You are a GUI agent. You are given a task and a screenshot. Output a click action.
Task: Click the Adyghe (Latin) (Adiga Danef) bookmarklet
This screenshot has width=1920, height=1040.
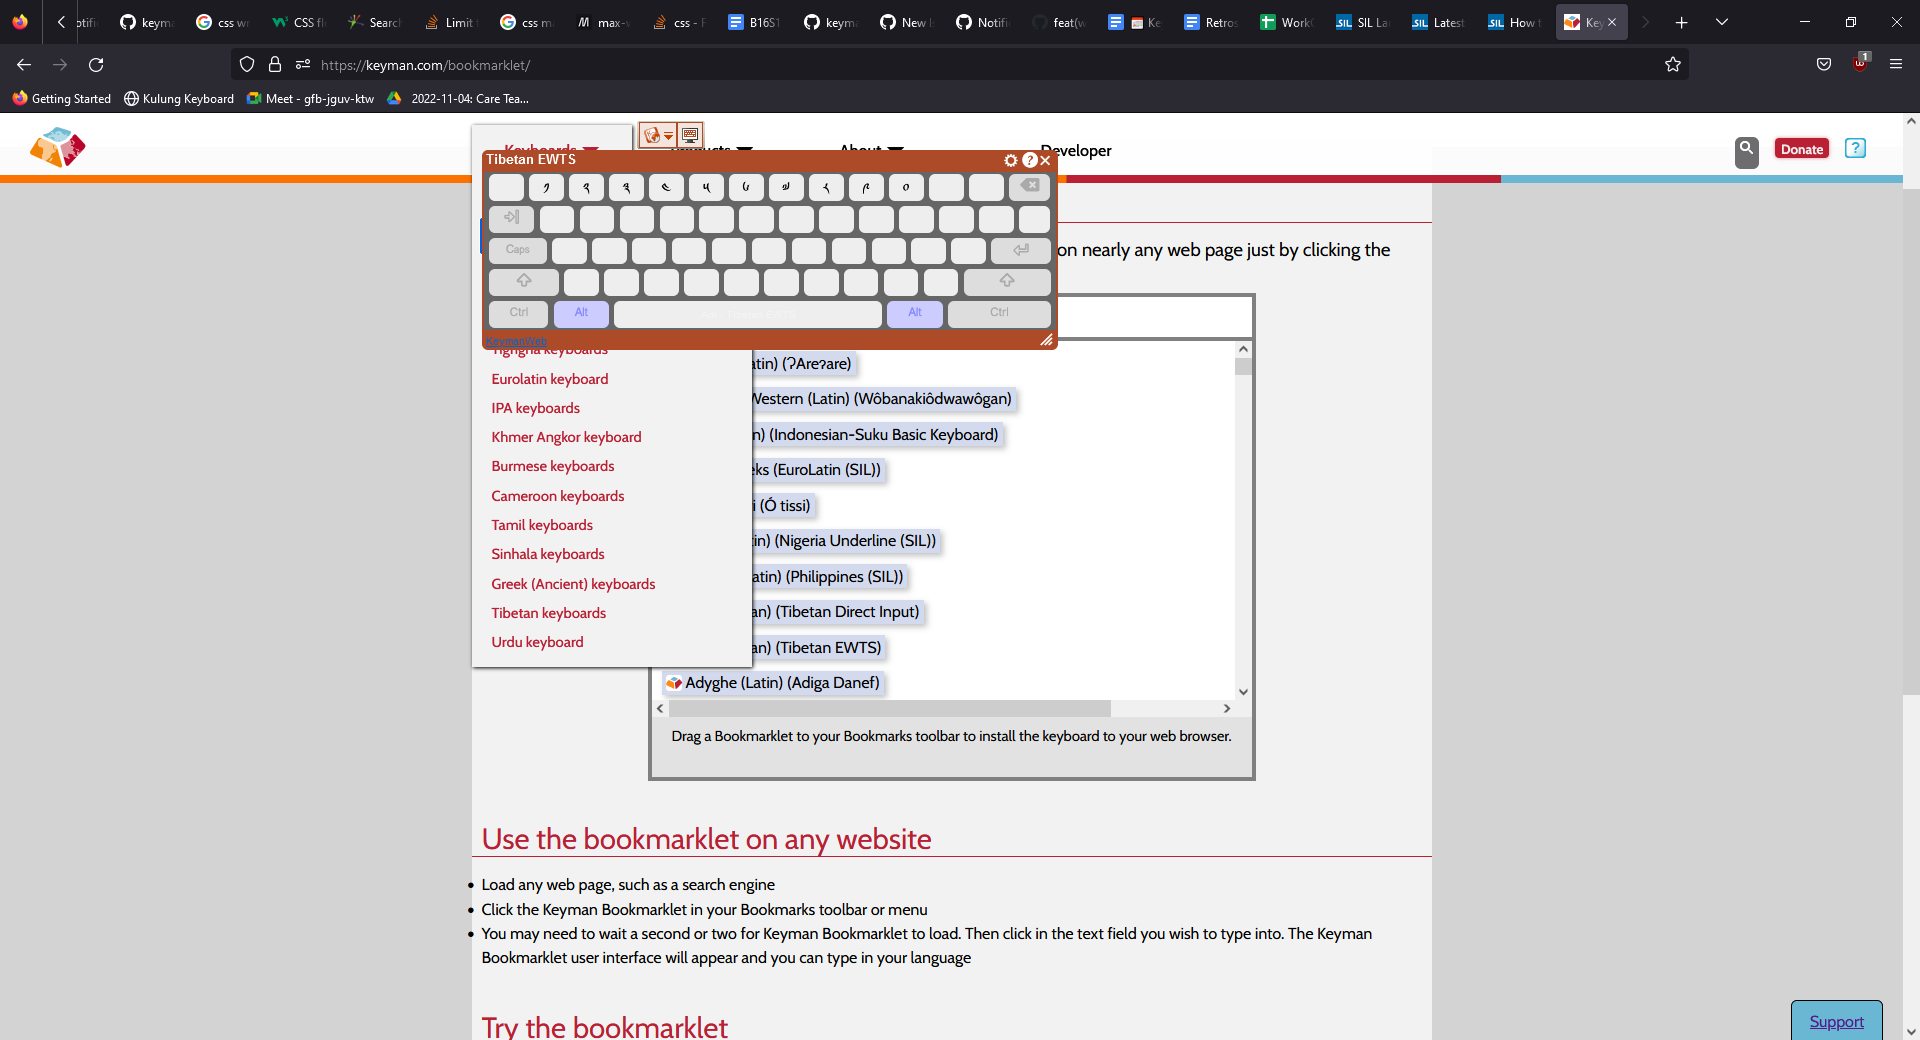click(x=773, y=683)
